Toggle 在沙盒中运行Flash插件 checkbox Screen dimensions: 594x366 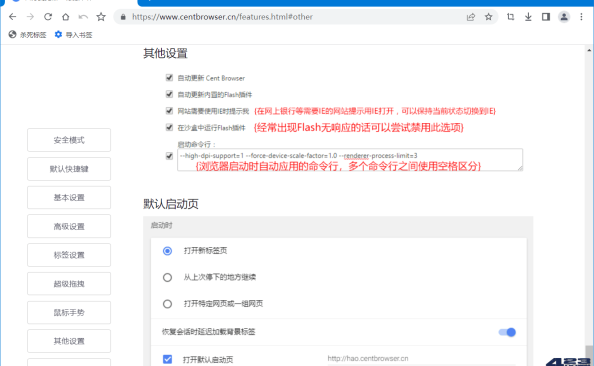point(169,127)
